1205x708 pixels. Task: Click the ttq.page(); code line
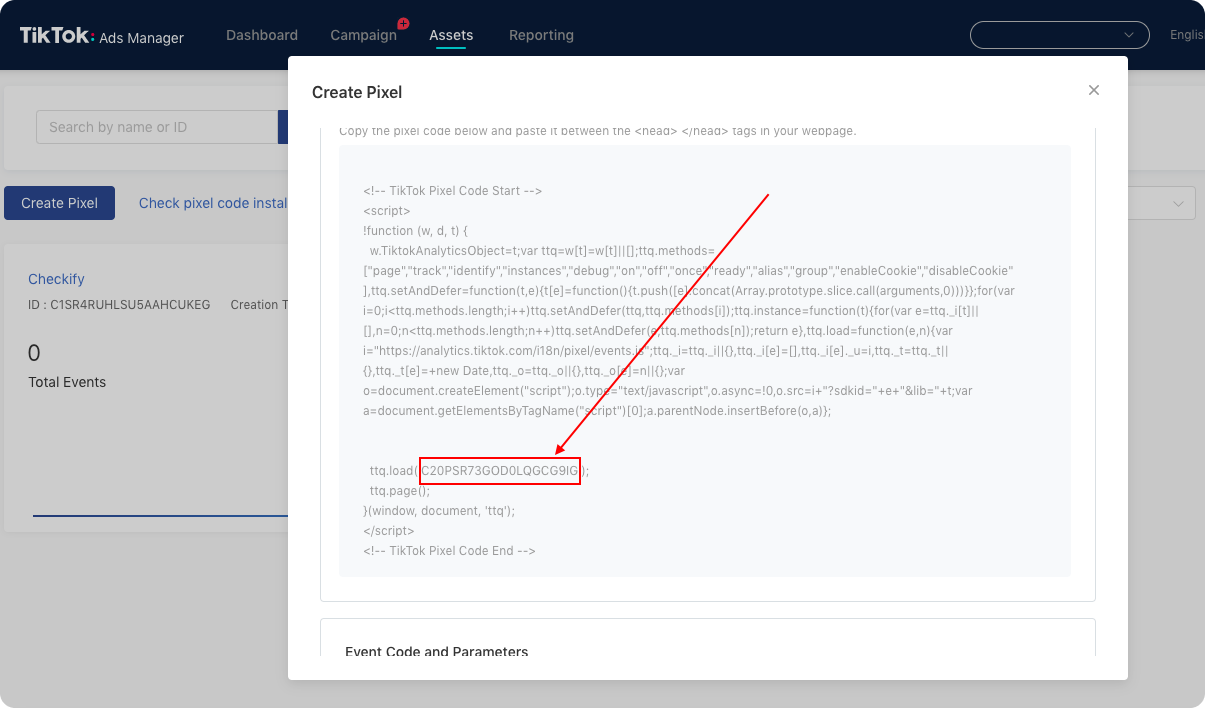click(400, 491)
